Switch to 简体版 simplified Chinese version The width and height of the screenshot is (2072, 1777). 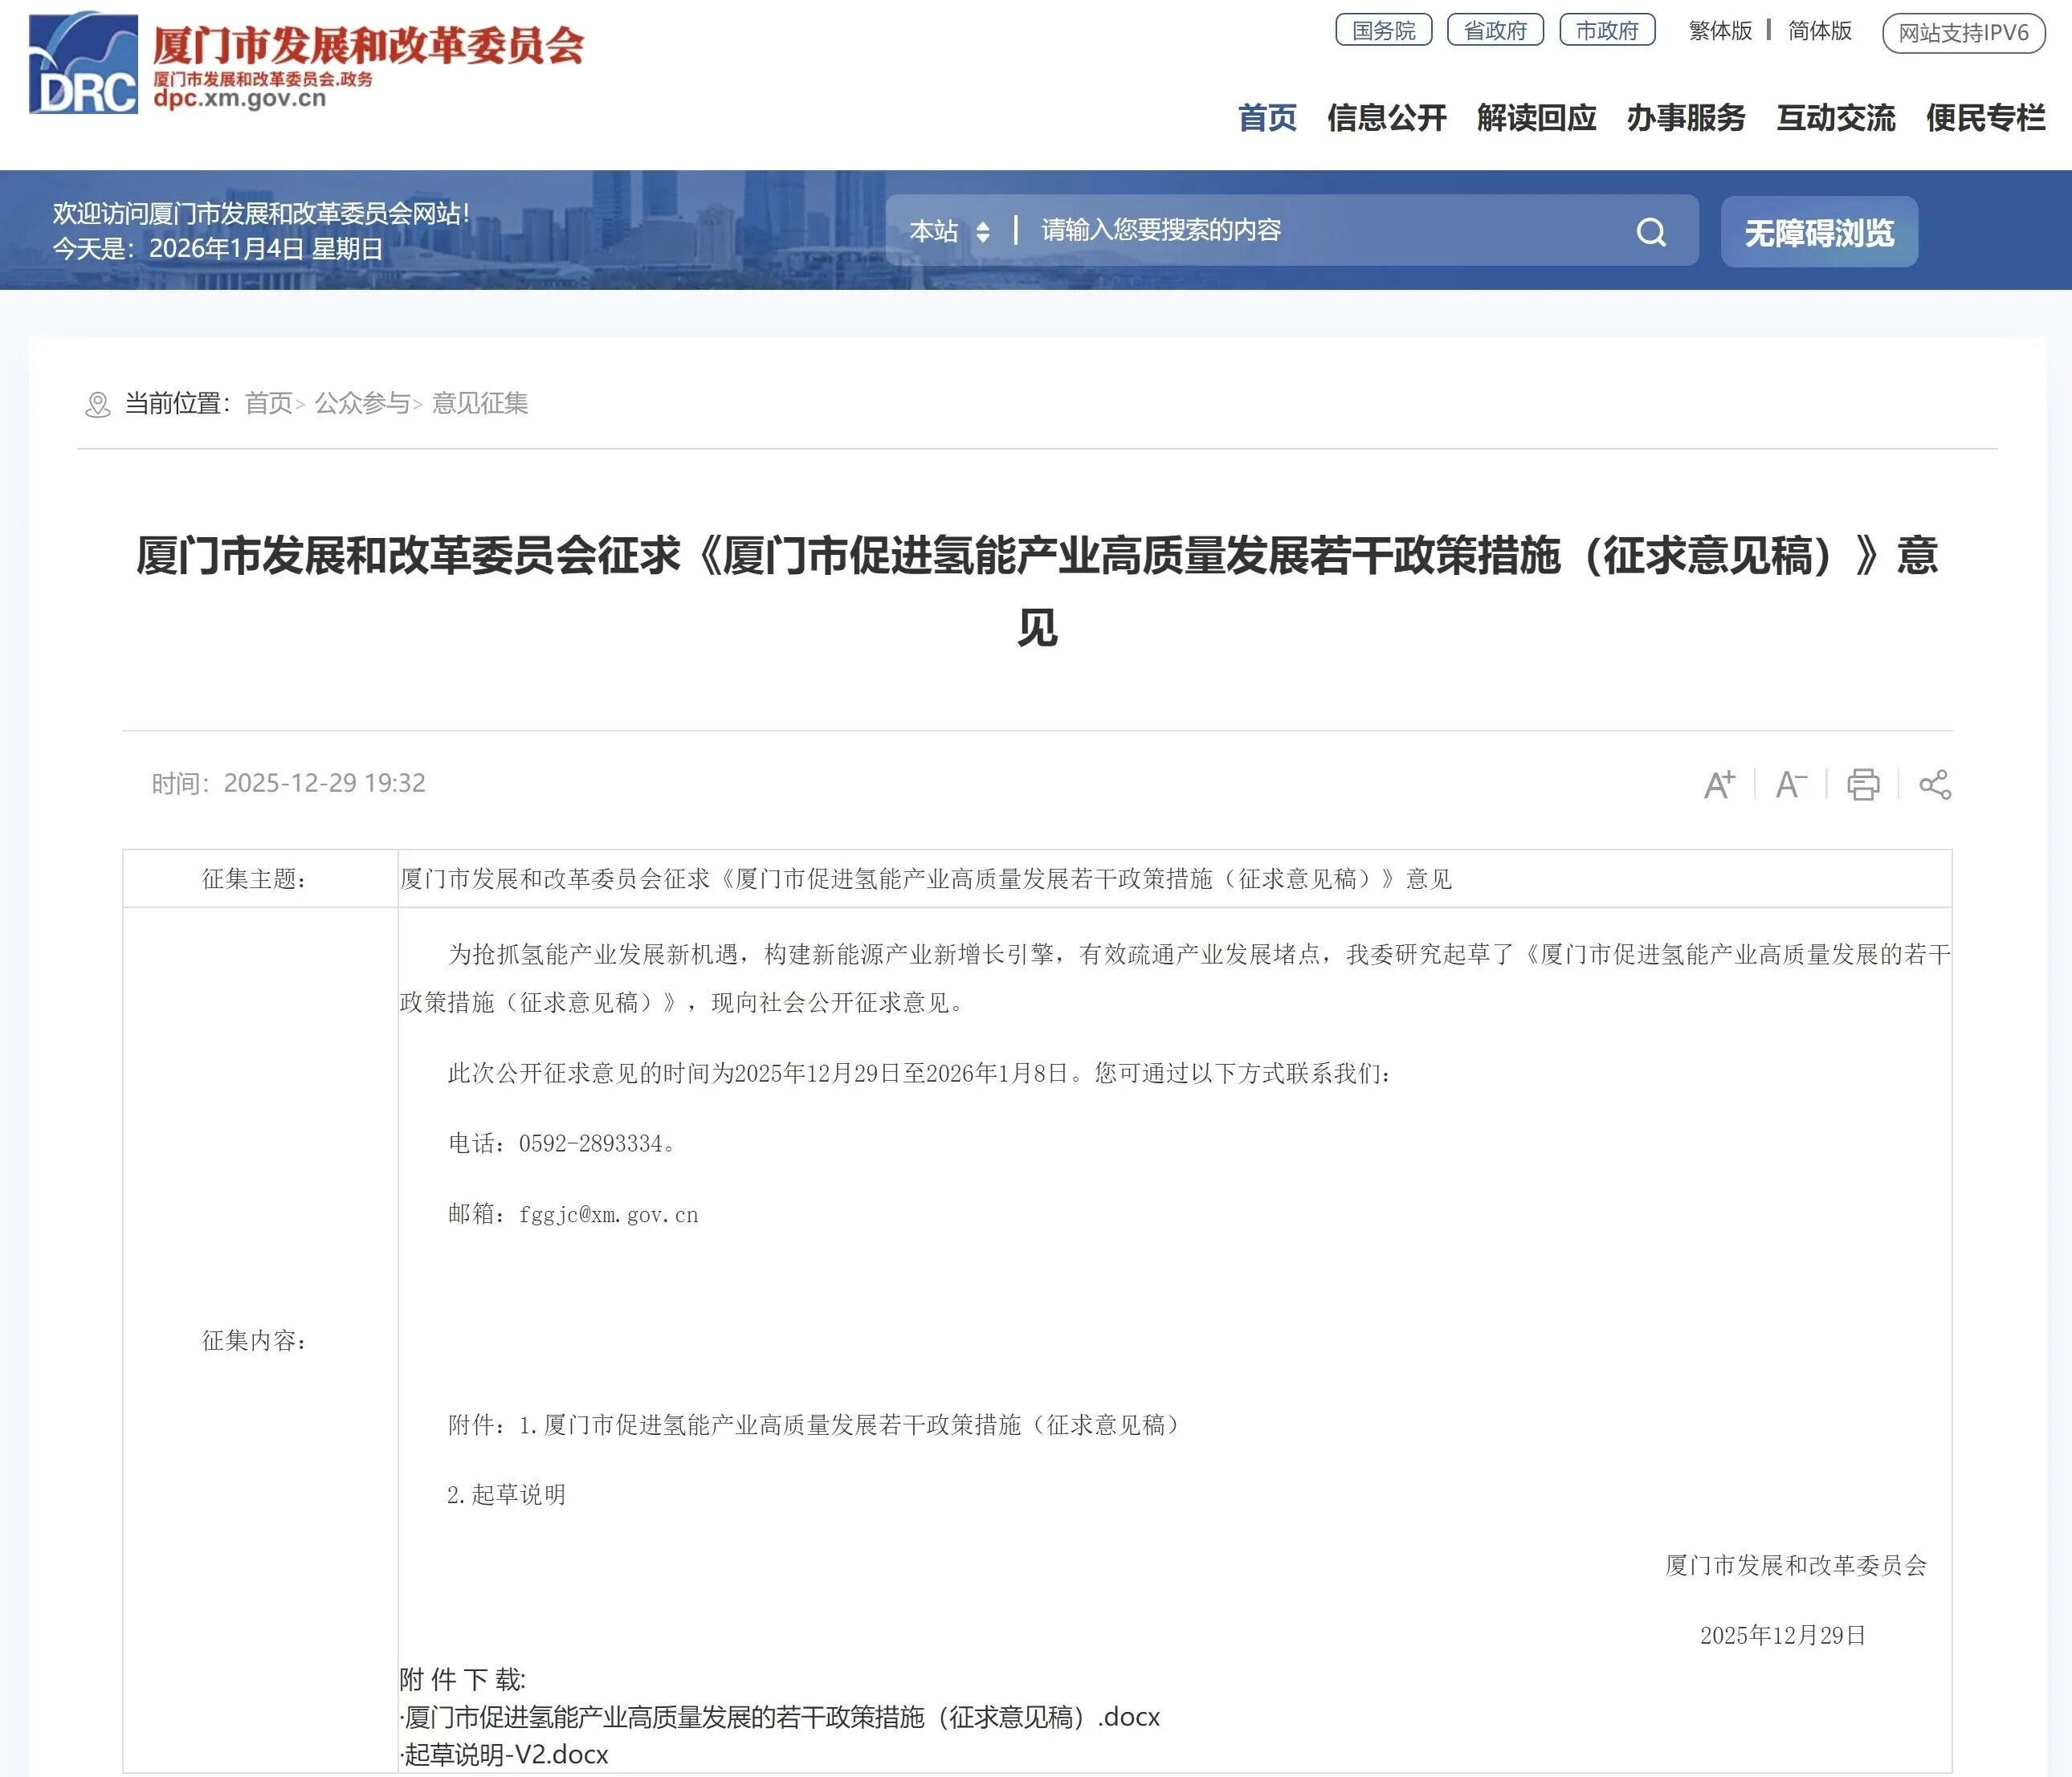(1819, 31)
